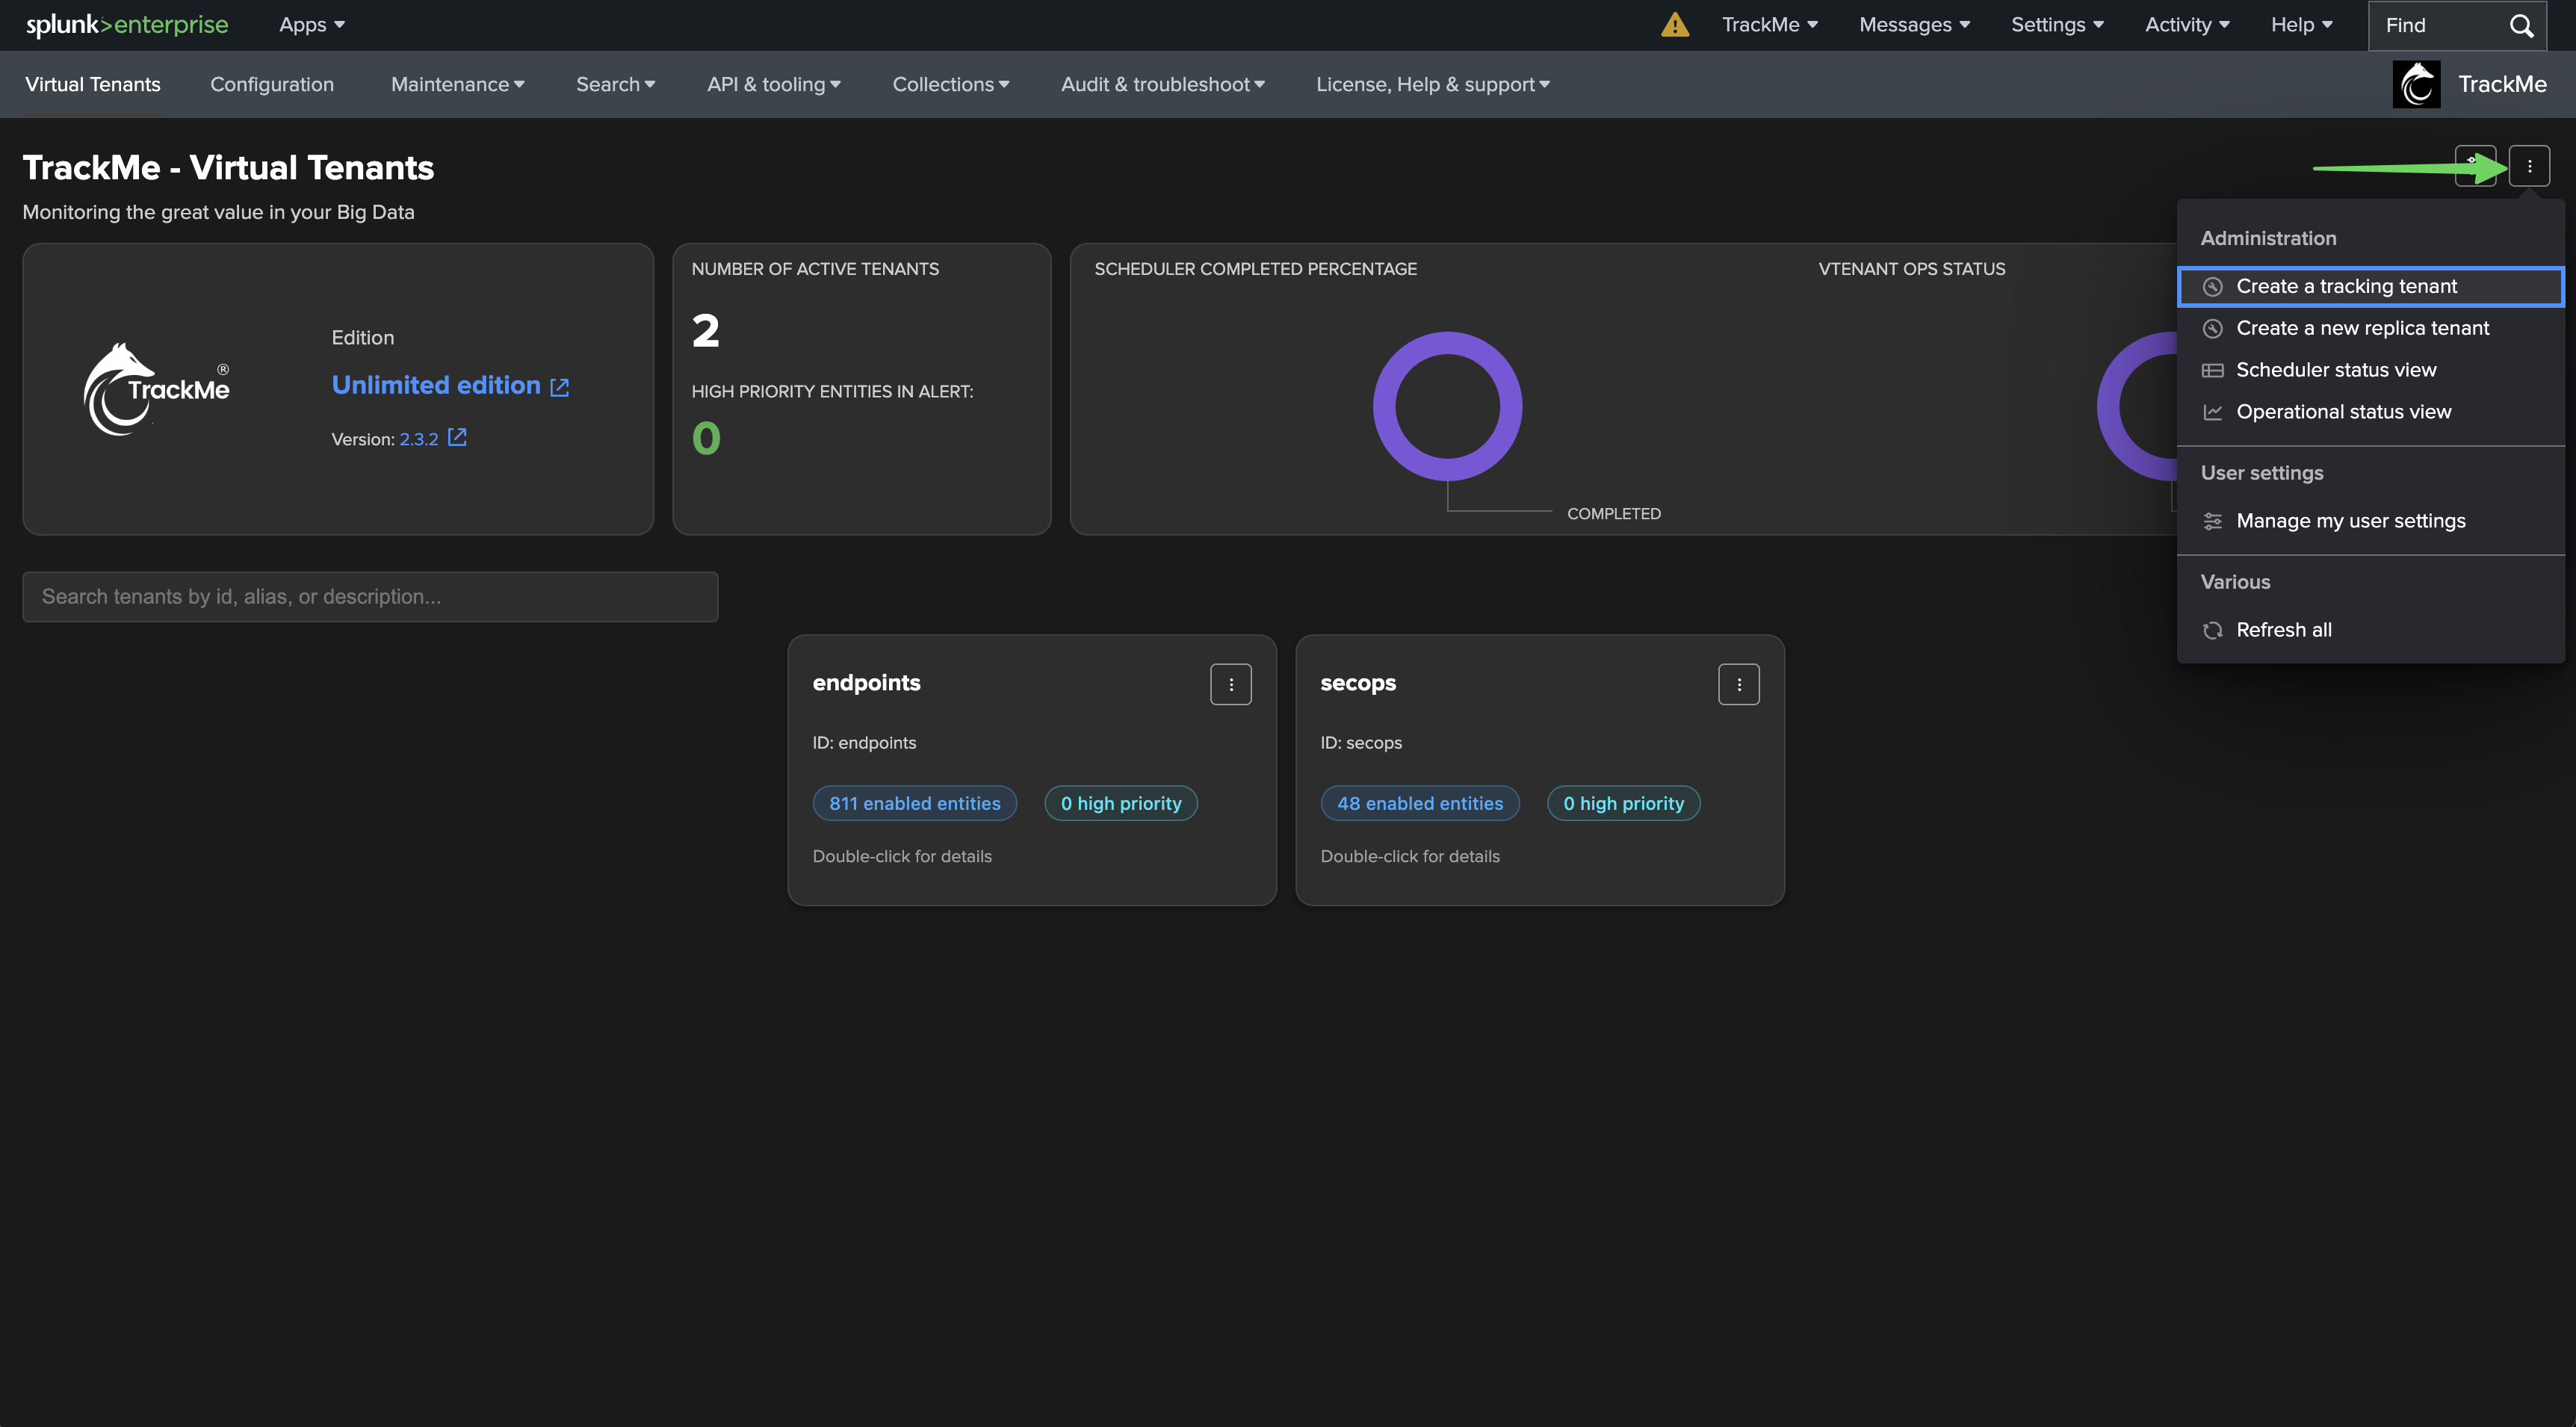This screenshot has height=1427, width=2576.
Task: Open the Apps dropdown in the Splunk bar
Action: pos(311,25)
